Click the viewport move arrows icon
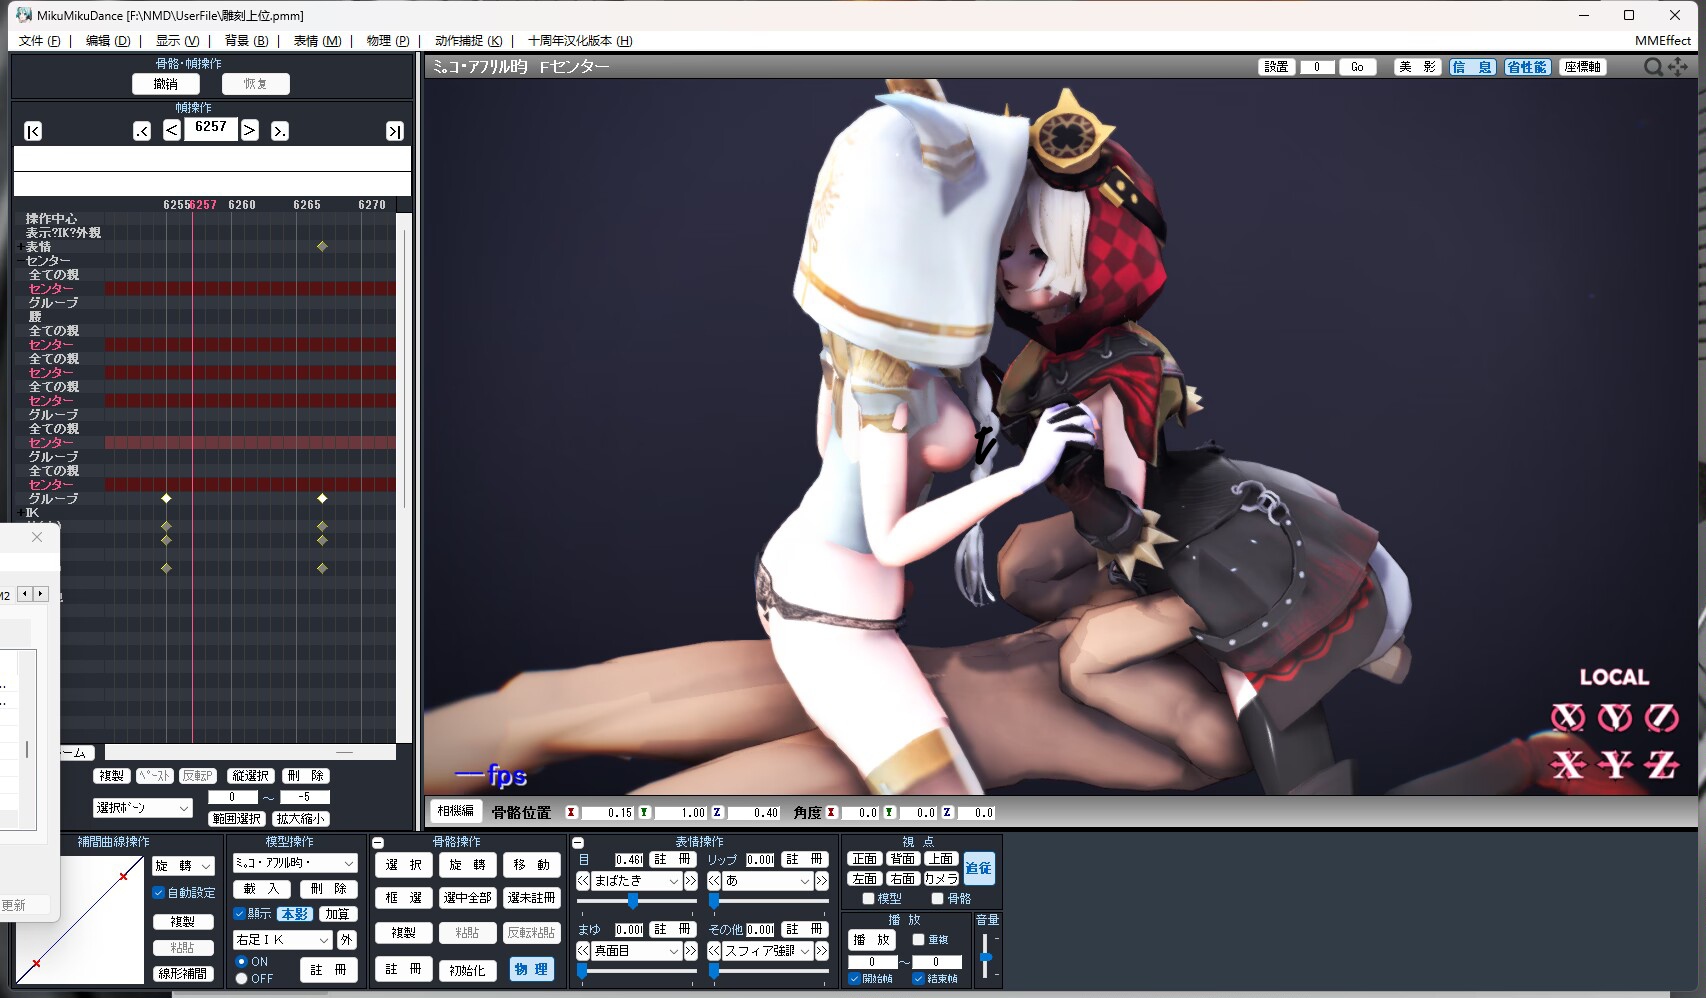1706x998 pixels. coord(1678,67)
